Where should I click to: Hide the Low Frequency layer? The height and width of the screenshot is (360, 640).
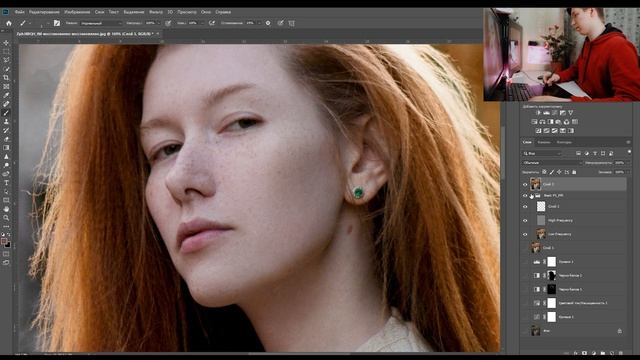(525, 234)
